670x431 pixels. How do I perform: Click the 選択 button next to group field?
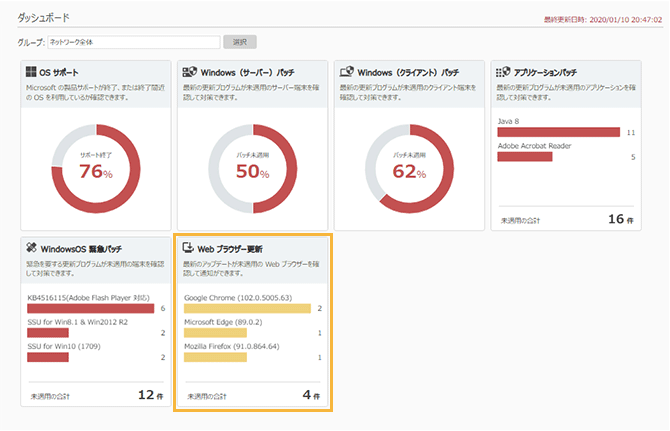click(x=240, y=42)
